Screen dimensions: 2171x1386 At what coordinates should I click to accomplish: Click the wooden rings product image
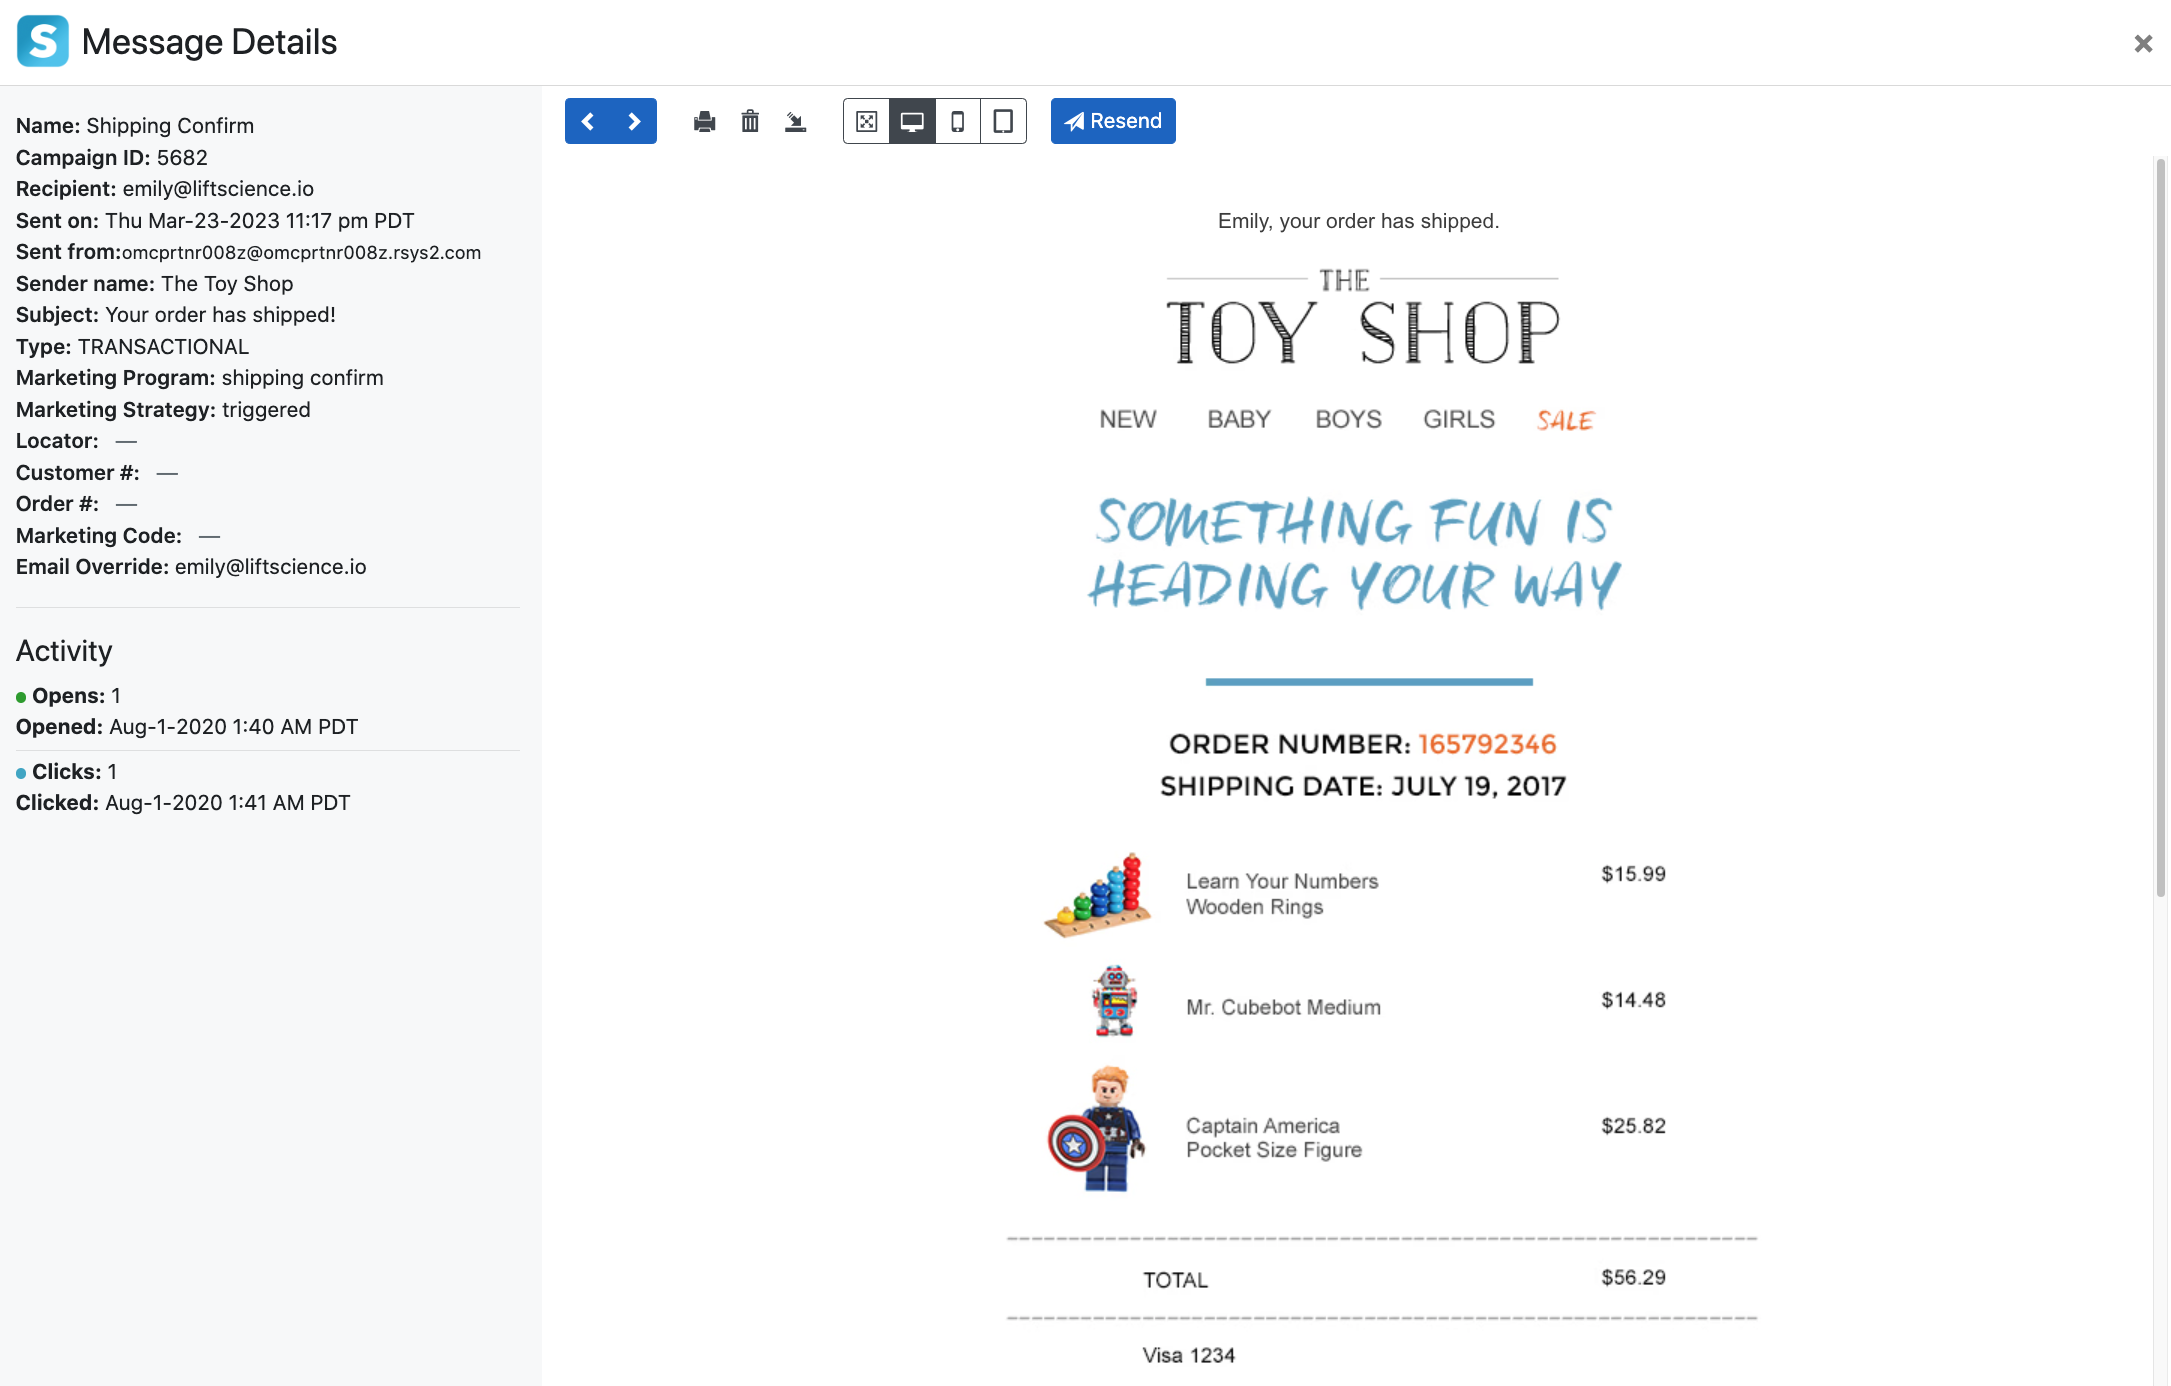point(1098,895)
